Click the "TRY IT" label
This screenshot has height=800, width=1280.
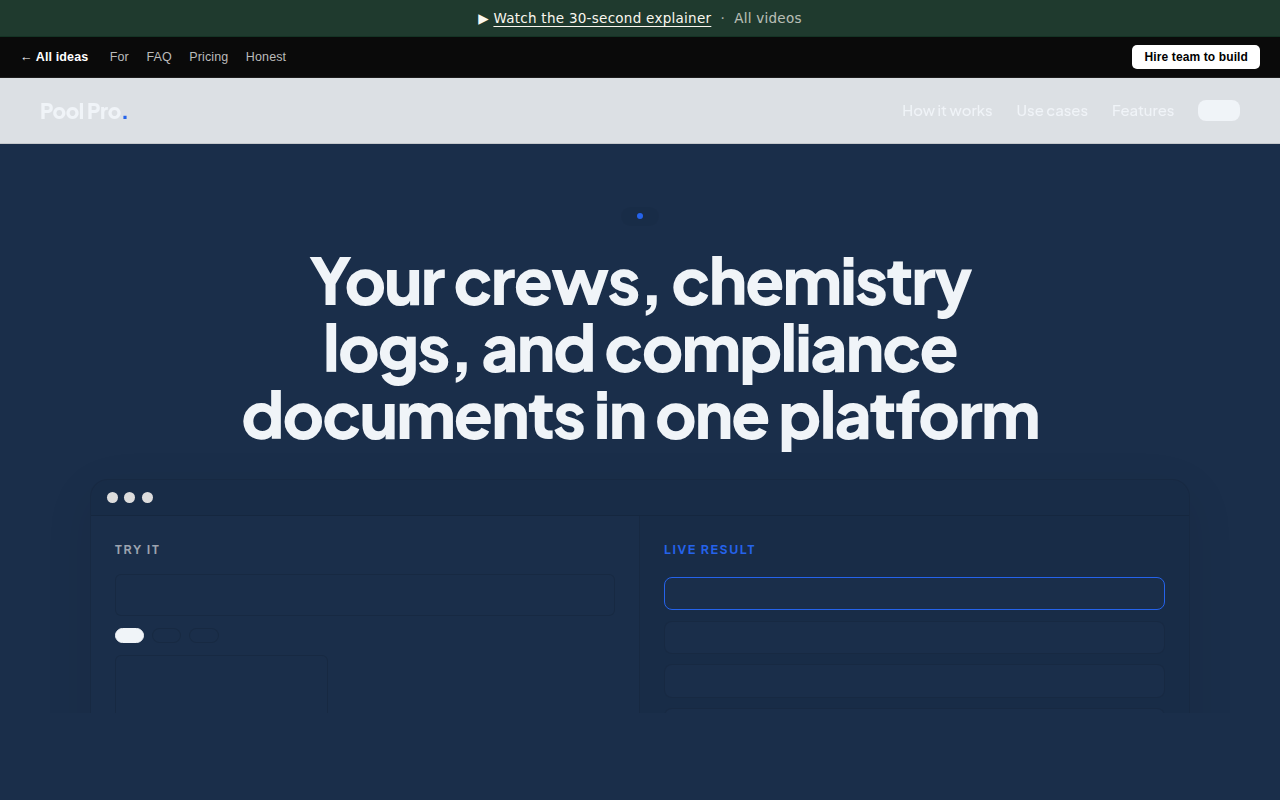(x=137, y=550)
